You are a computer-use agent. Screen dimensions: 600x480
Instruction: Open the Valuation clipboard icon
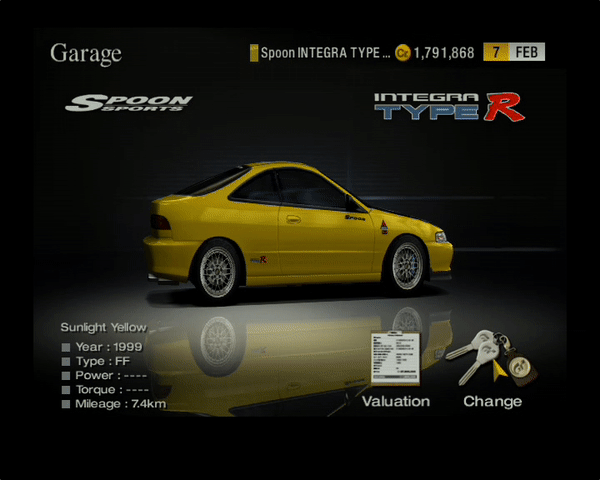click(396, 358)
